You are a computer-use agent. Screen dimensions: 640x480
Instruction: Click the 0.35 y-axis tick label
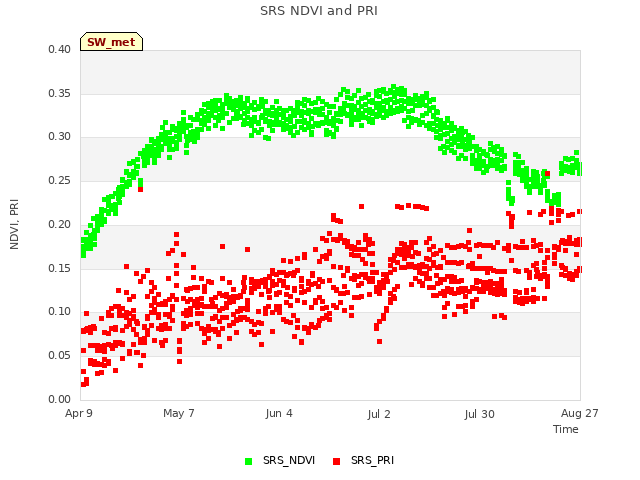tap(59, 93)
